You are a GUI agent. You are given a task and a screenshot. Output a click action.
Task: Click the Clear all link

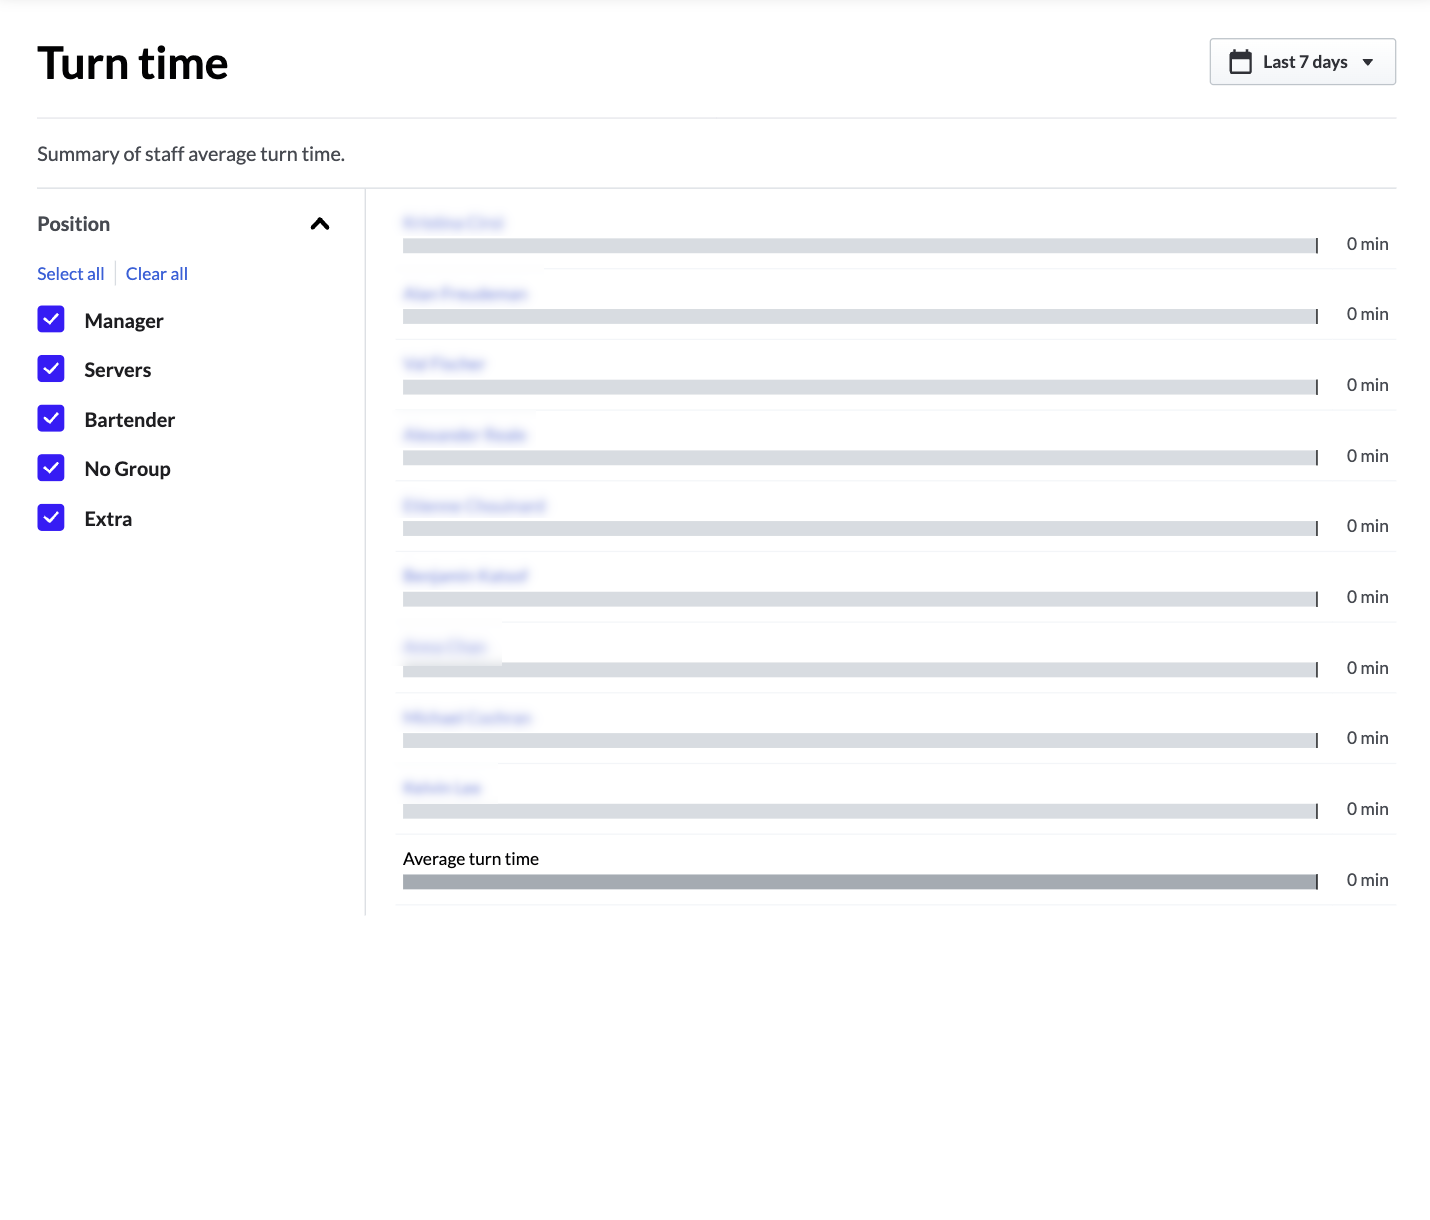(157, 274)
